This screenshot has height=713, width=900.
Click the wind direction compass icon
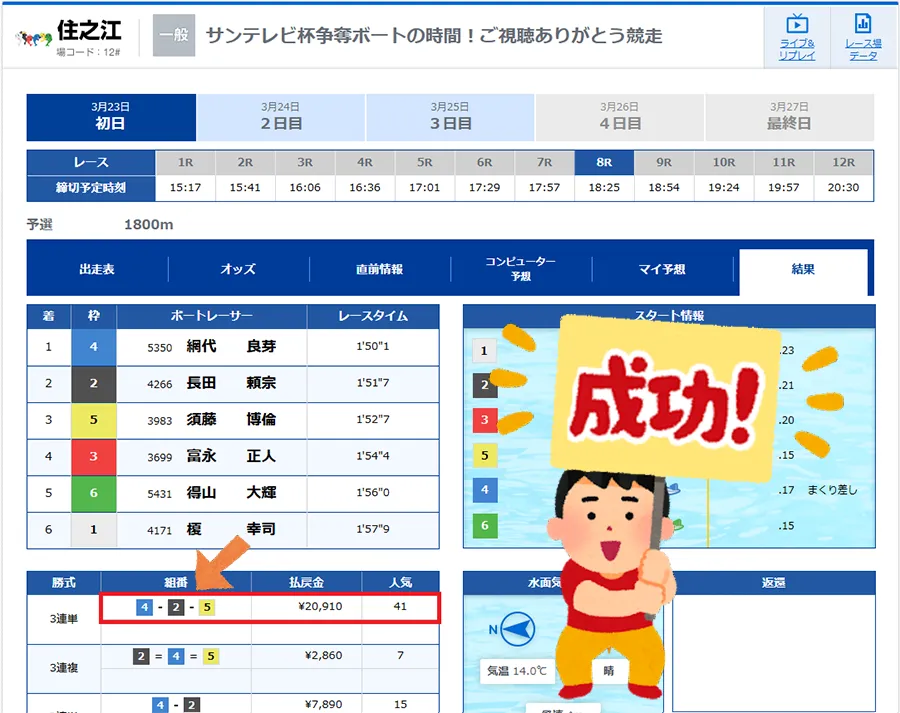pos(515,631)
